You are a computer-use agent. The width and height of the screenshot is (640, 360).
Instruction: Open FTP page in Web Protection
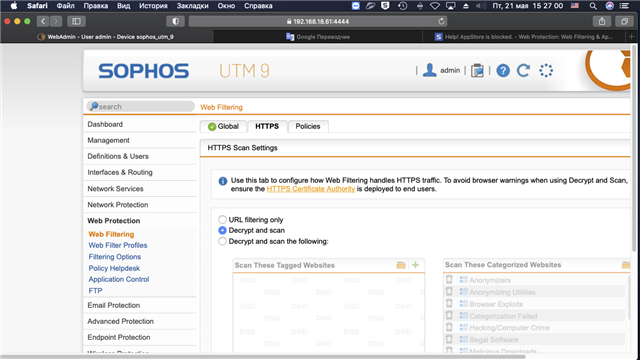click(95, 291)
